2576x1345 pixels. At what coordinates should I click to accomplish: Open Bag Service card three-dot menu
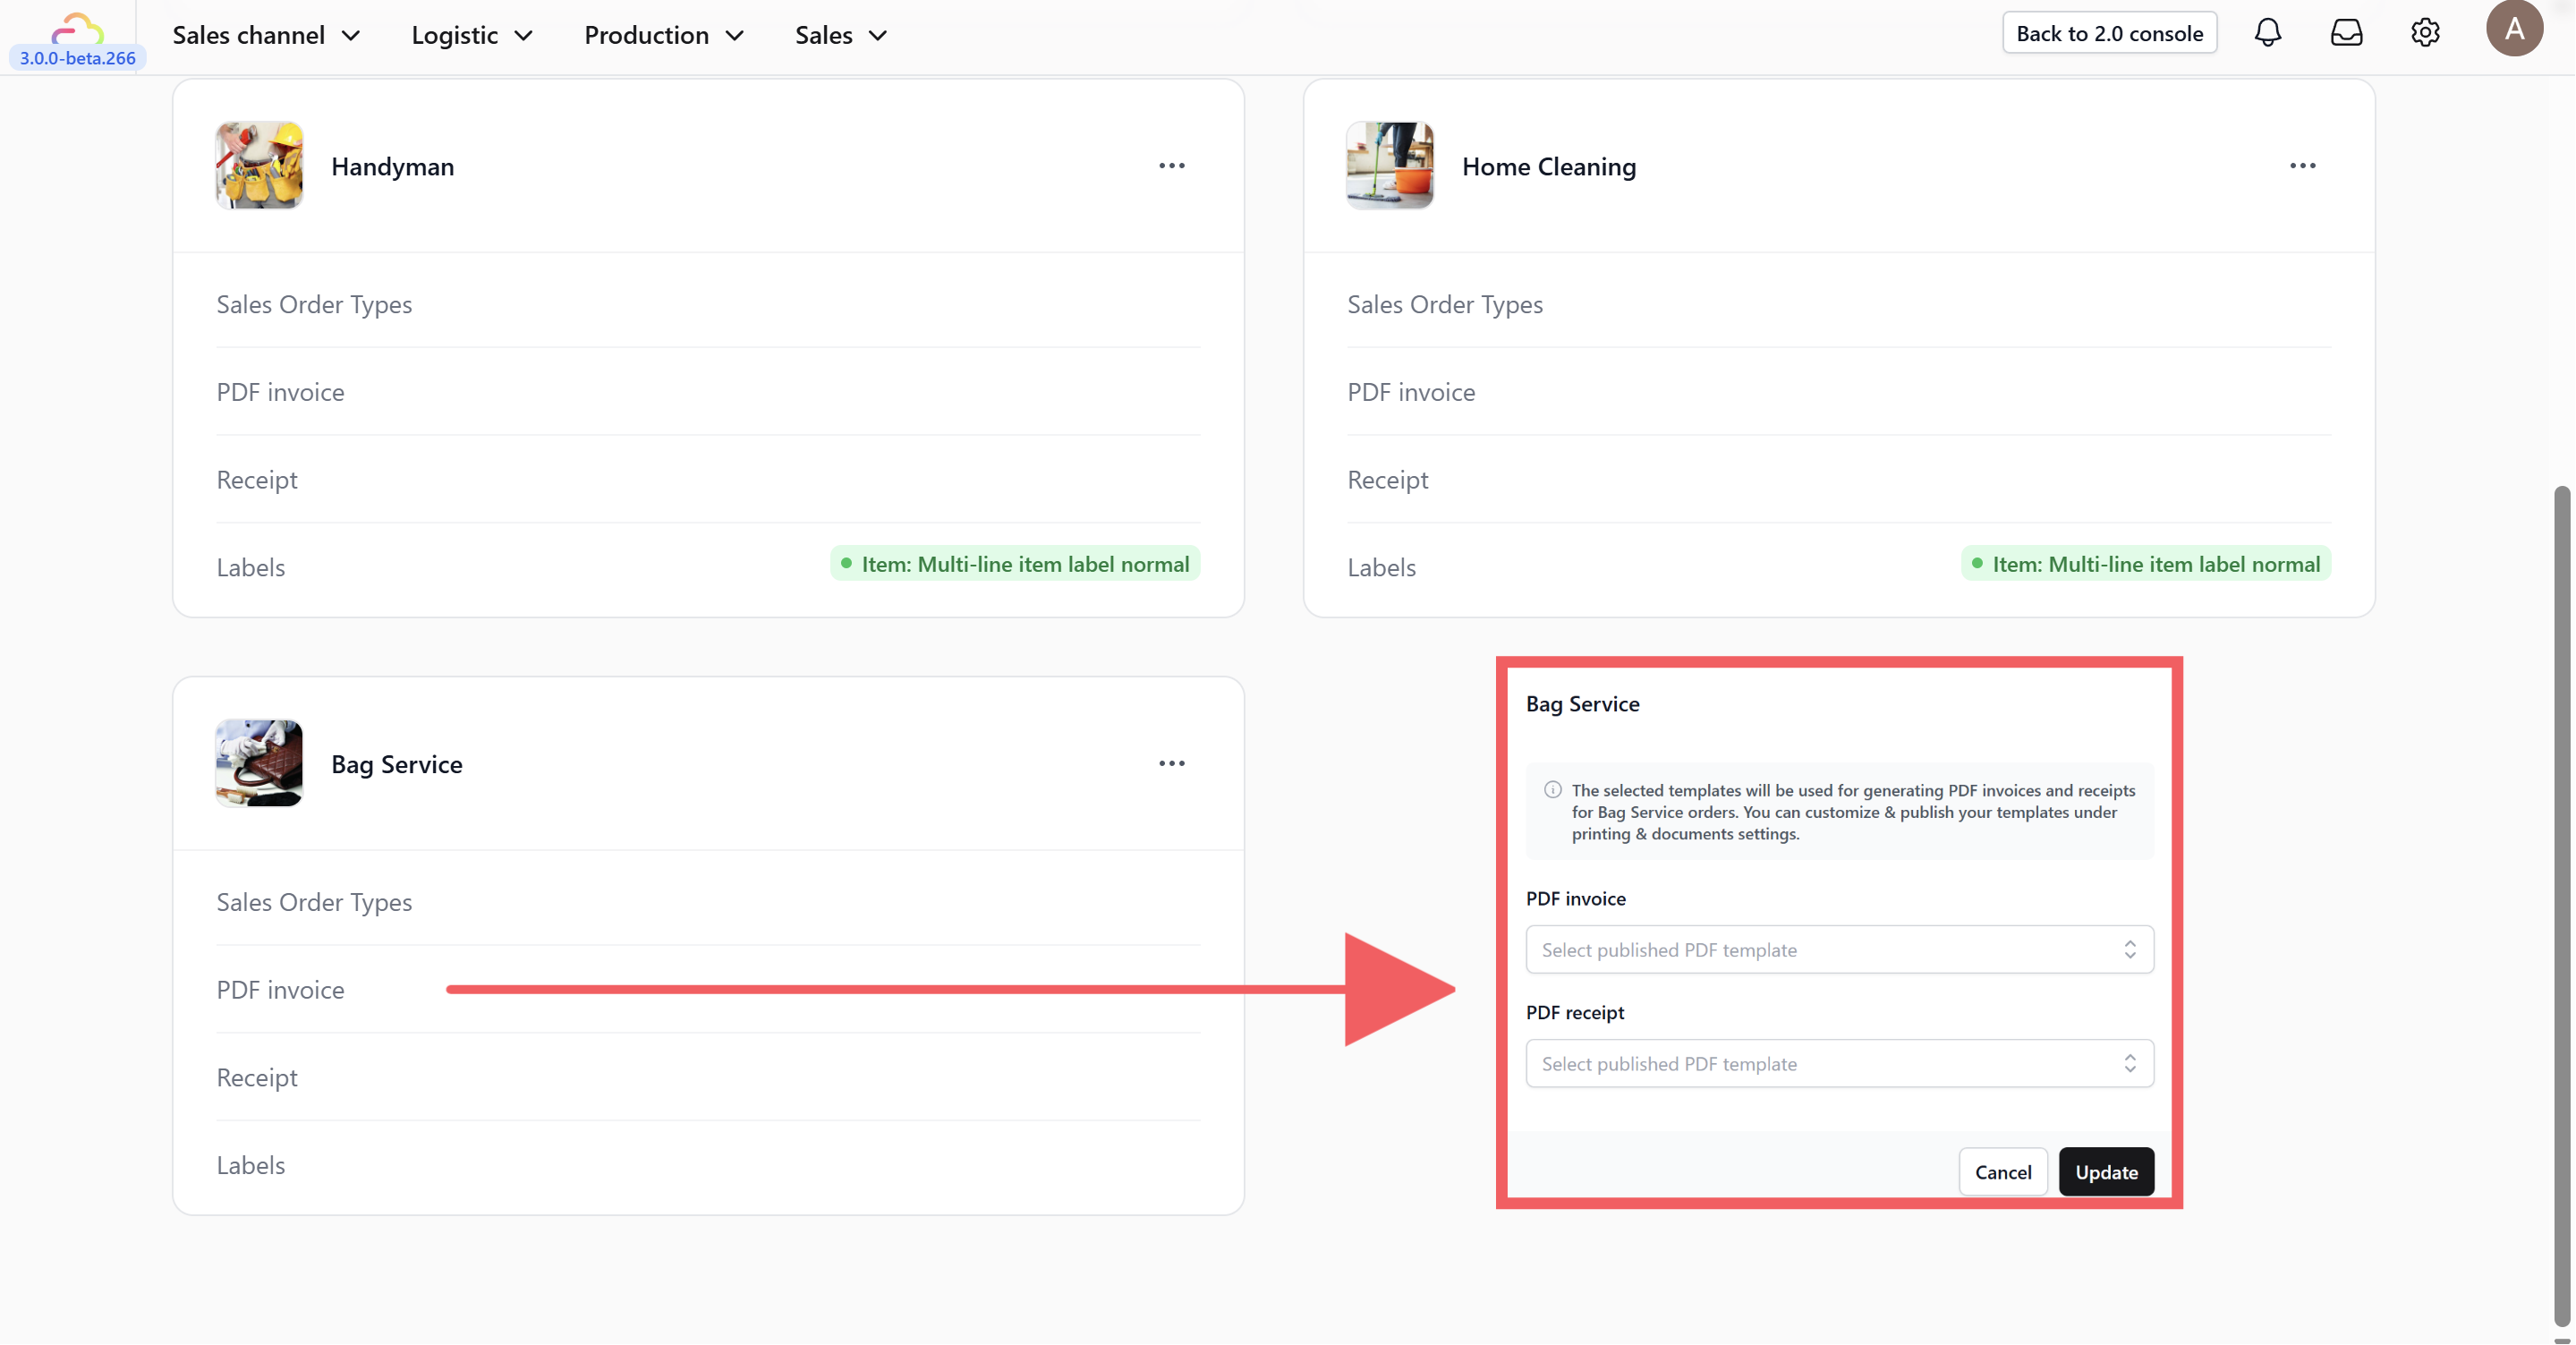tap(1171, 764)
